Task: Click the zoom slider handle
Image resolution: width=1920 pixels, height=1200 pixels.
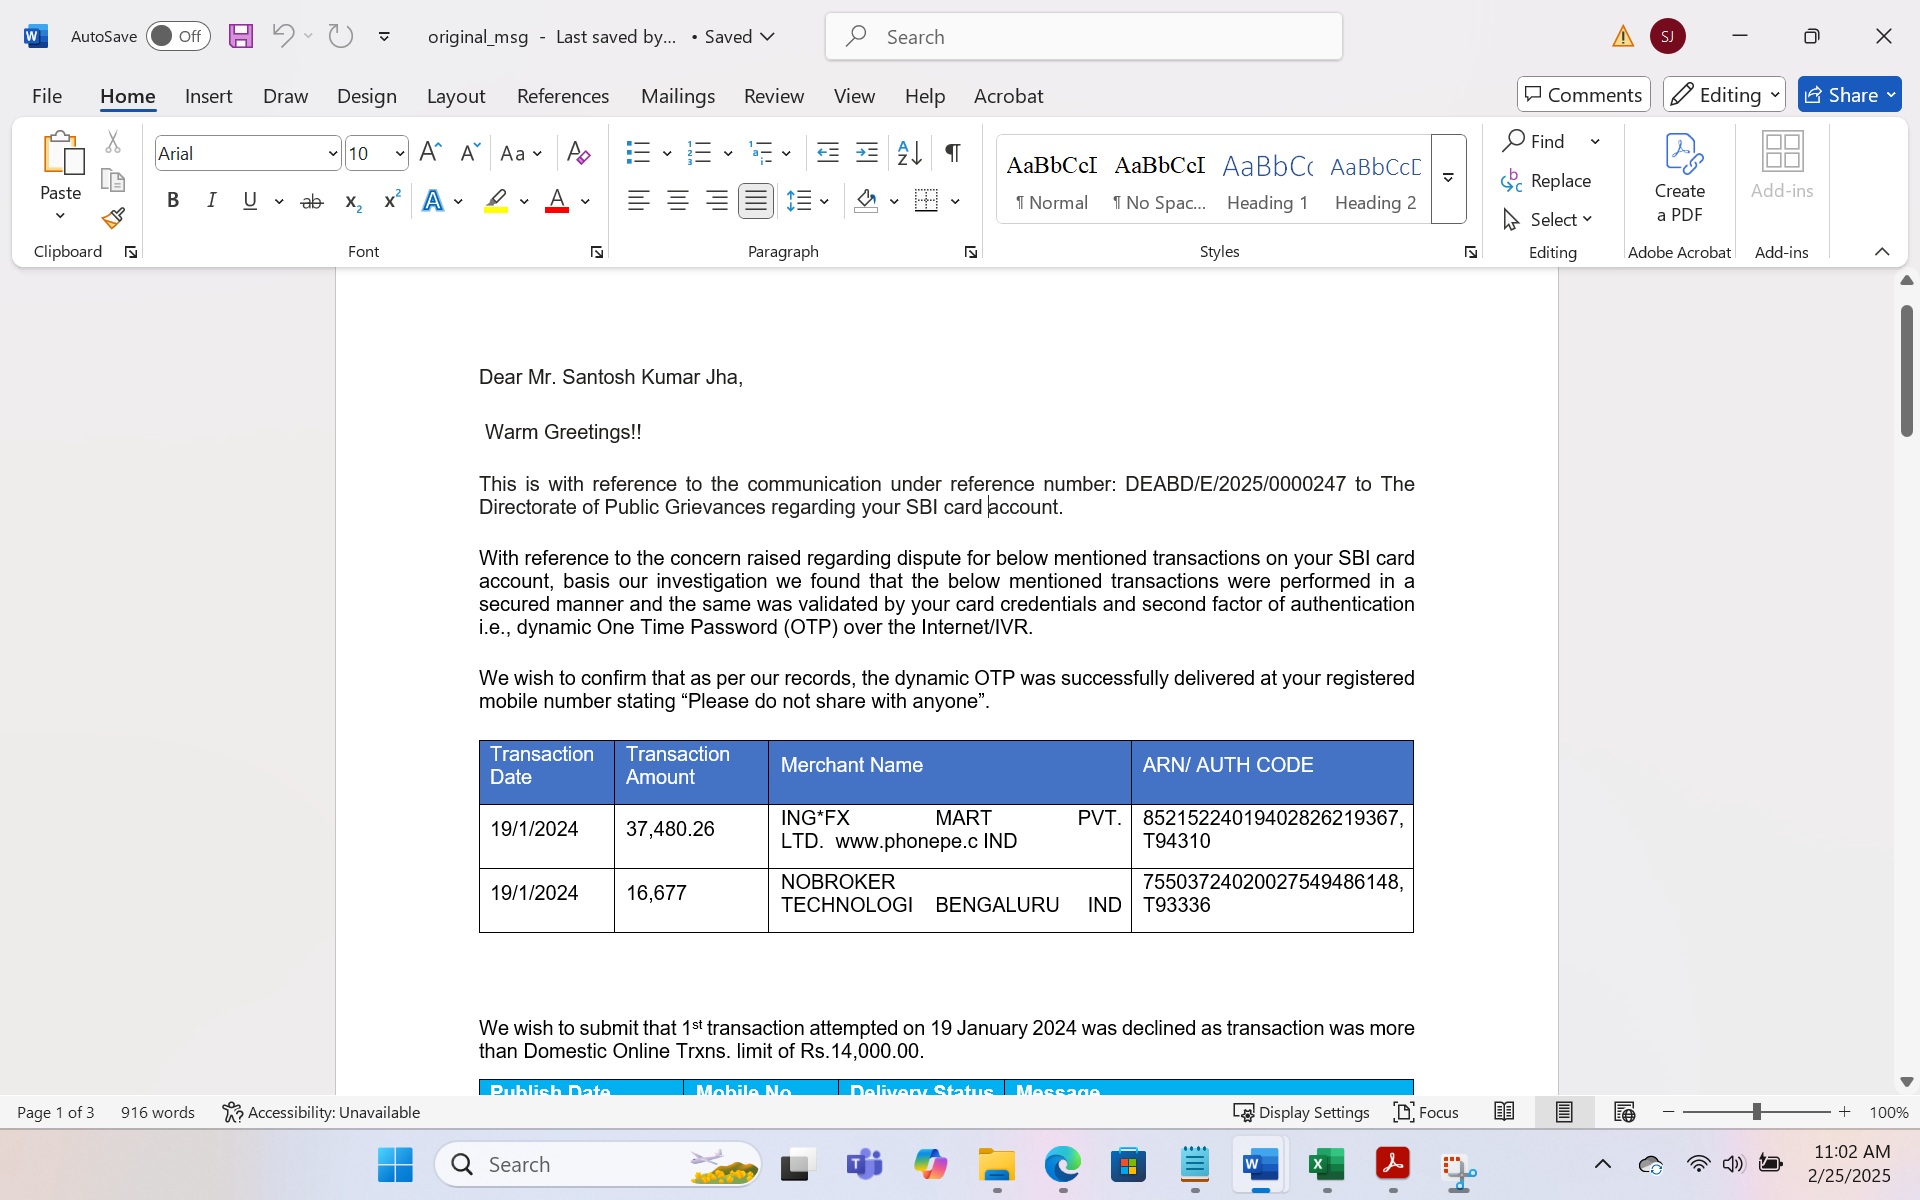Action: pos(1757,1112)
